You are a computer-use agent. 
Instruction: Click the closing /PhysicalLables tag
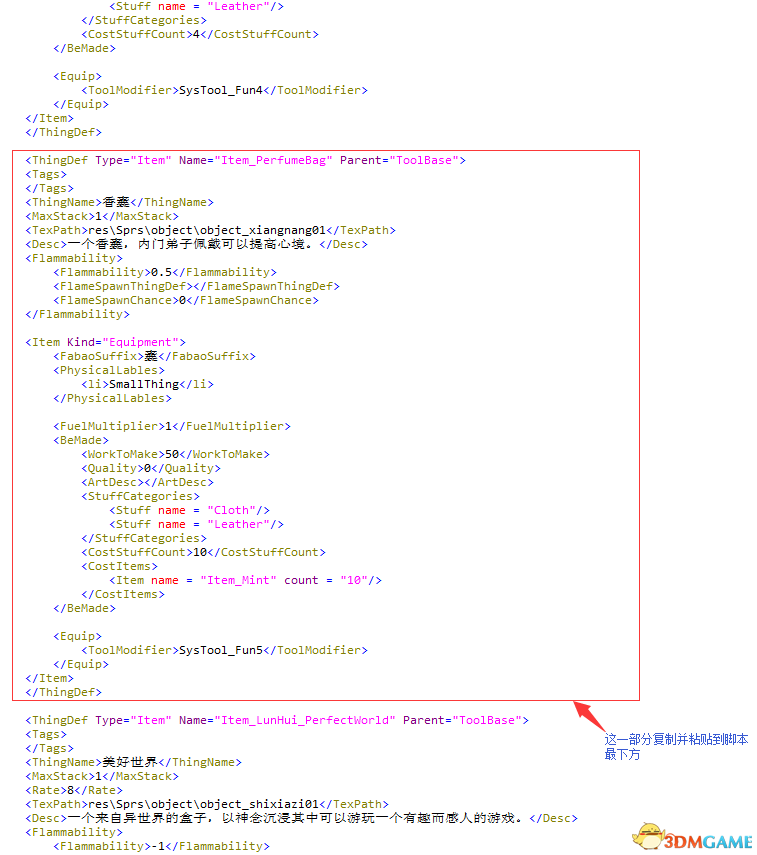[x=112, y=399]
